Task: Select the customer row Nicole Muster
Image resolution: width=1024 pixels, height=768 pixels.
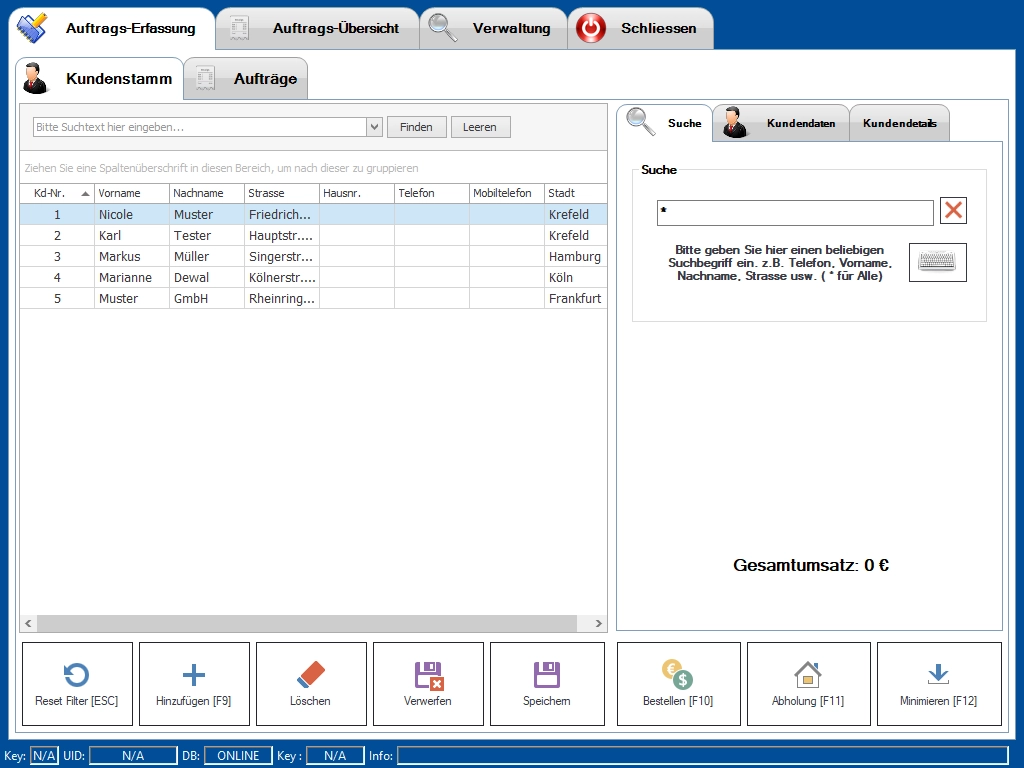Action: tap(200, 214)
